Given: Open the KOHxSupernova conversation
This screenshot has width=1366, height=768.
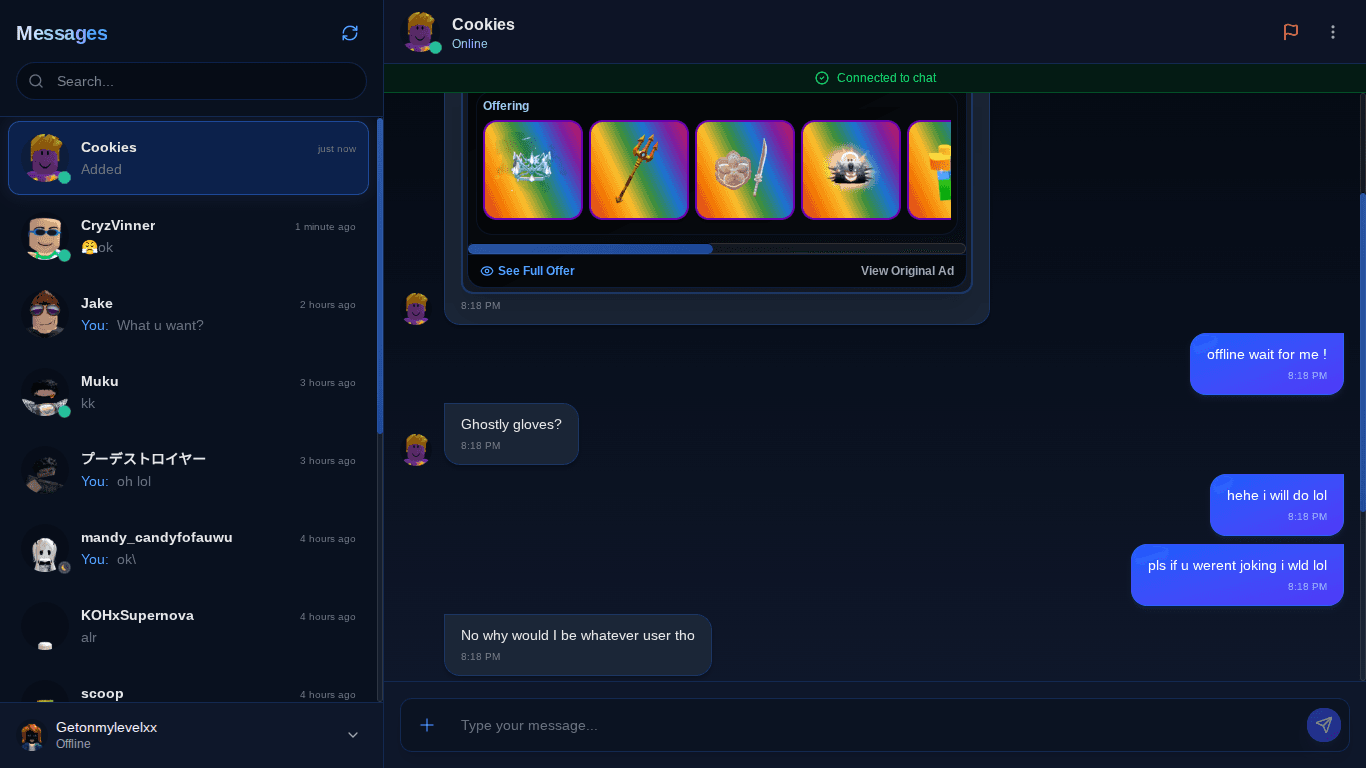Looking at the screenshot, I should (188, 626).
